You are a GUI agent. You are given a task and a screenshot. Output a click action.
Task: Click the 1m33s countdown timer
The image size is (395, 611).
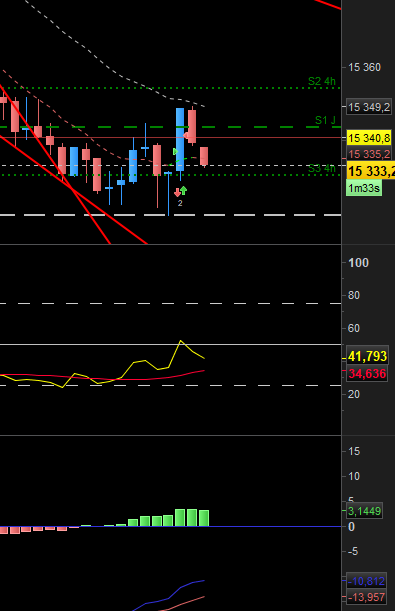tap(364, 188)
